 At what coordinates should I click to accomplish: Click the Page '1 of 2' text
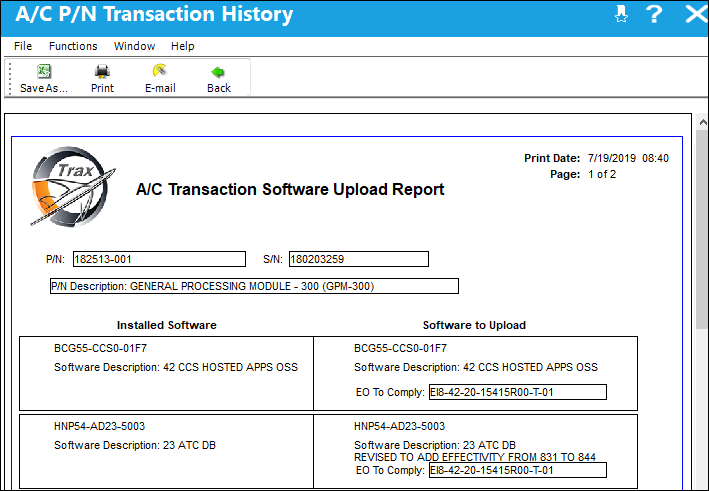click(602, 174)
